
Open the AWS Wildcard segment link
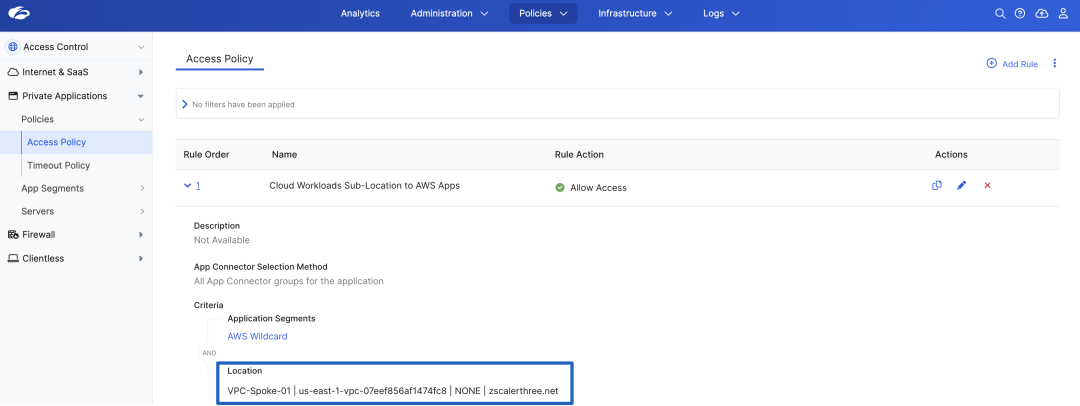click(x=257, y=336)
